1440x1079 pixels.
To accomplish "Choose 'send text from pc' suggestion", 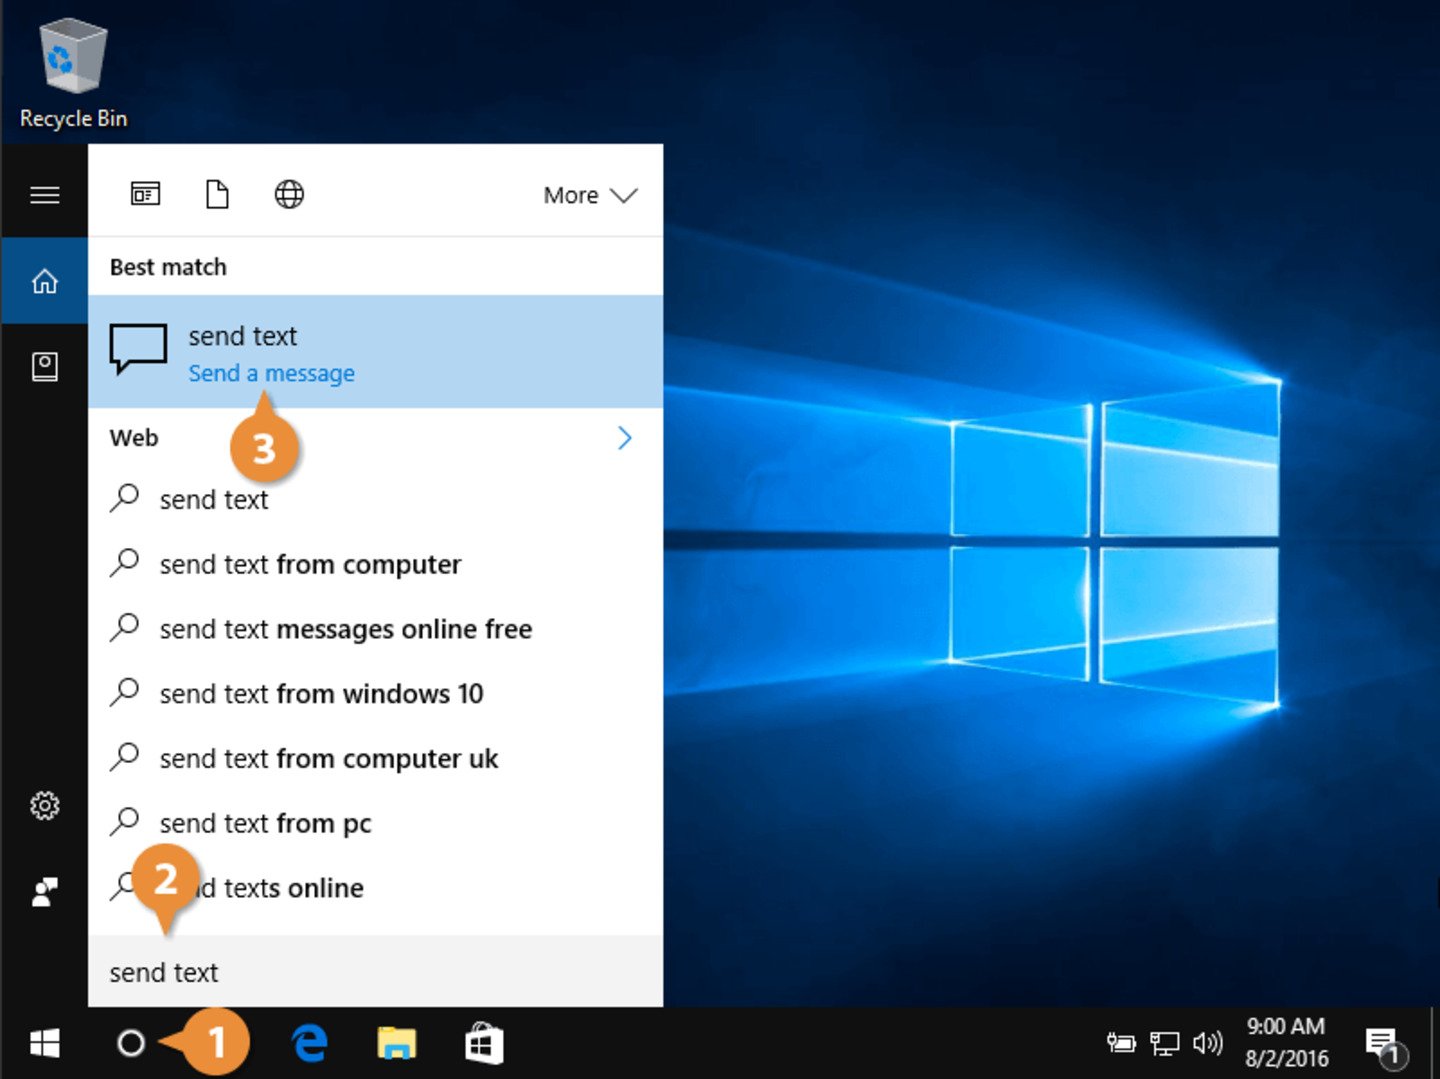I will [x=375, y=823].
